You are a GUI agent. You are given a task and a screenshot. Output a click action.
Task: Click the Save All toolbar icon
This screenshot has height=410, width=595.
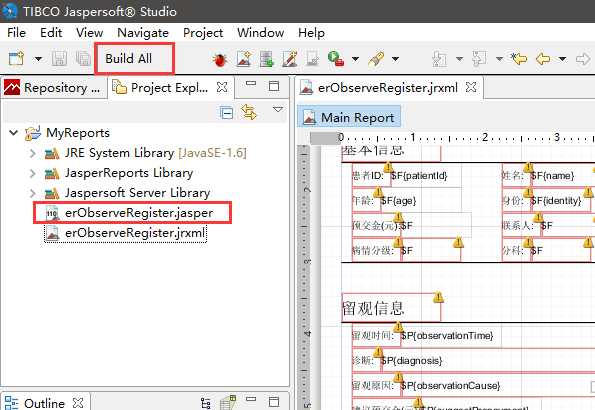tap(83, 59)
